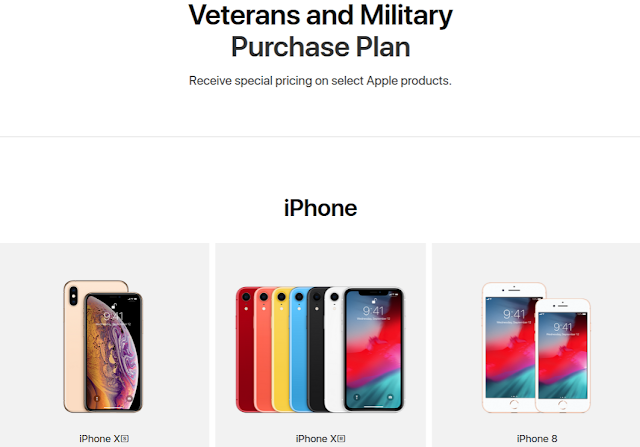Viewport: 640px width, 447px height.
Task: Click the iPhone XS label link
Action: click(104, 438)
